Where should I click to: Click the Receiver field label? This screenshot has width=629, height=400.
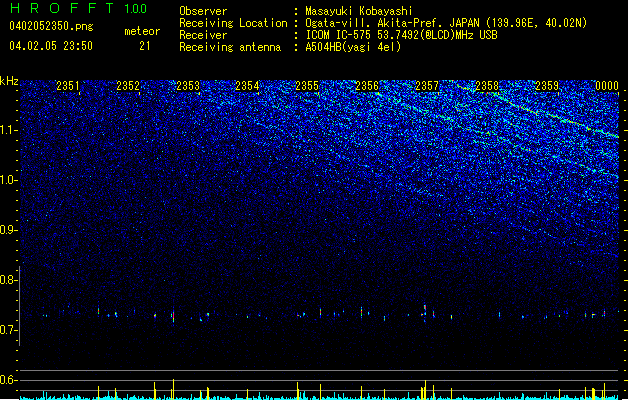click(203, 35)
